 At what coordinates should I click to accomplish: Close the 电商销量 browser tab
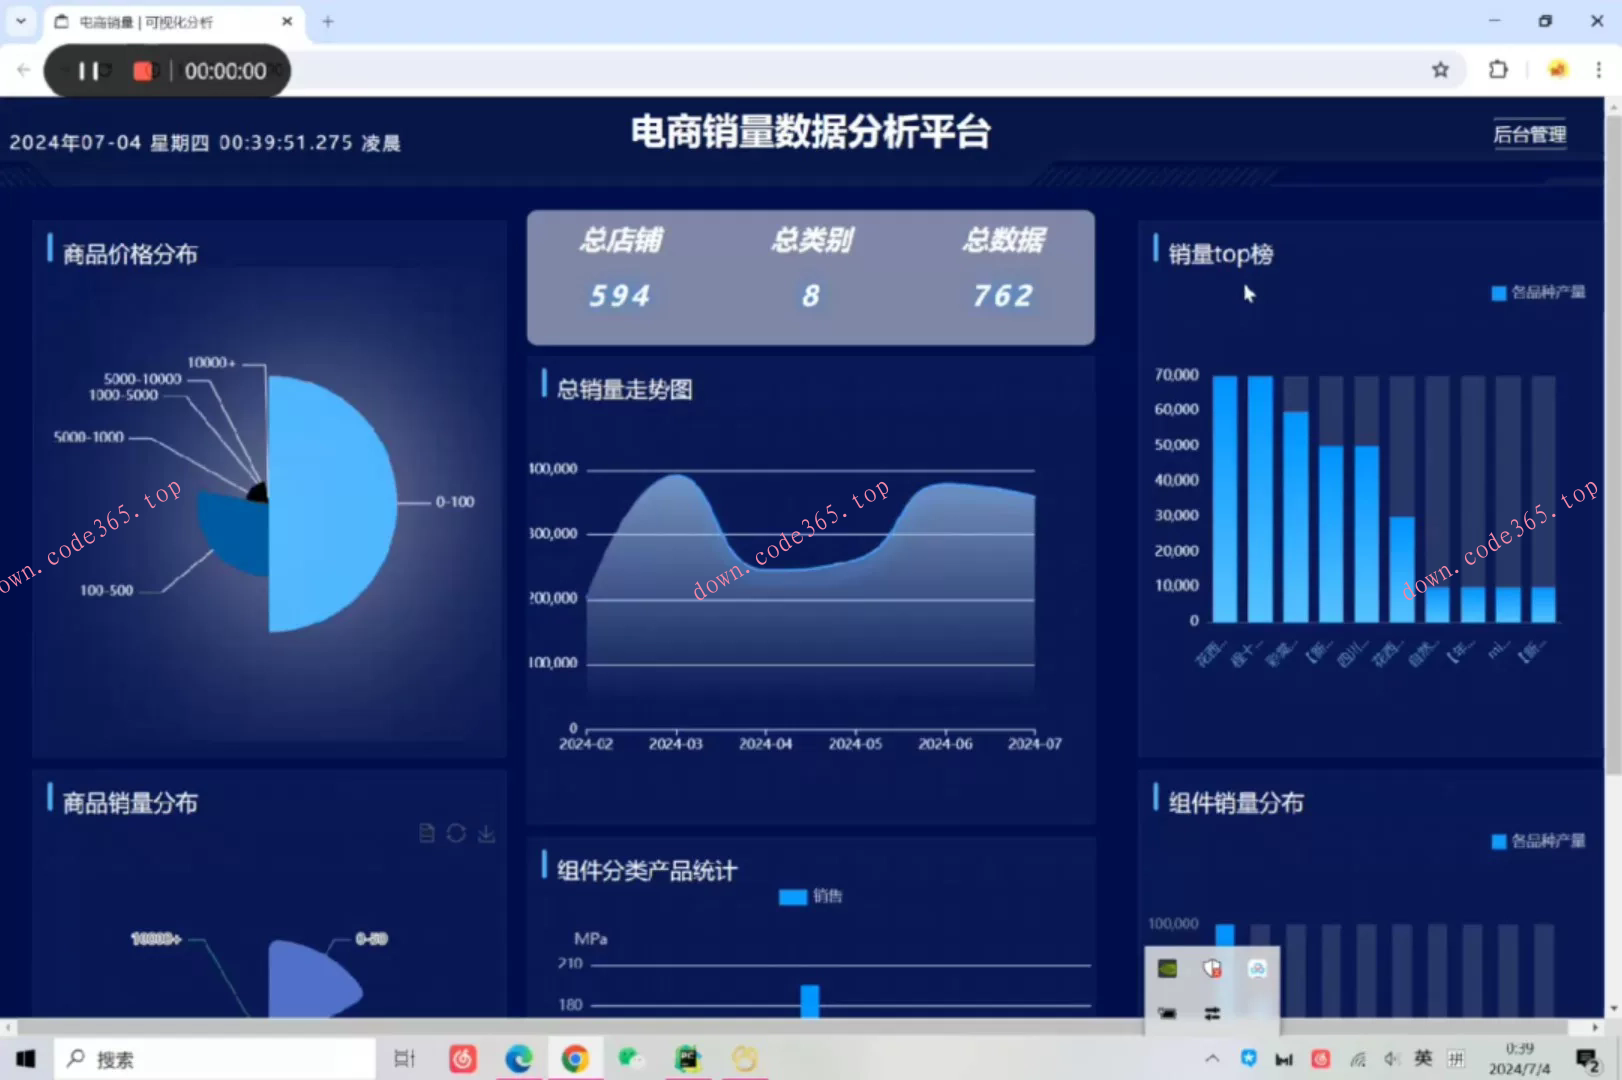click(x=287, y=21)
